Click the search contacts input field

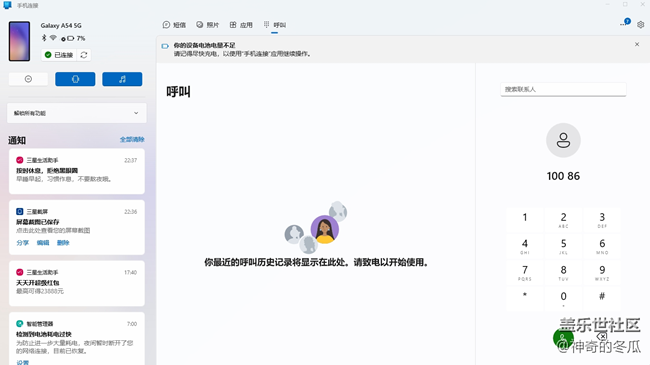[x=563, y=89]
